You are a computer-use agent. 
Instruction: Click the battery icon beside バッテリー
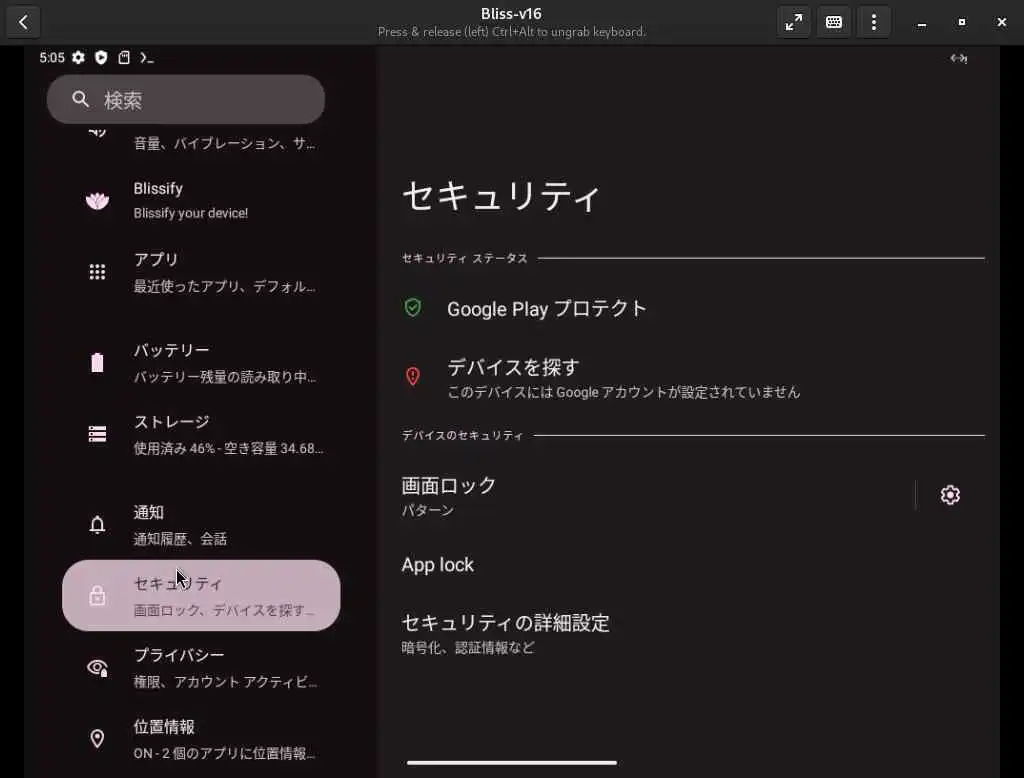[97, 363]
